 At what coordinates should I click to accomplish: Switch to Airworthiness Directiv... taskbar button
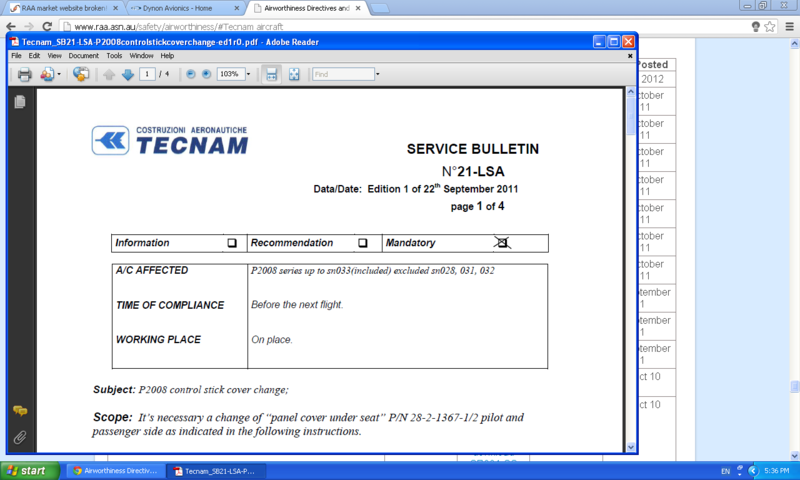tap(115, 471)
